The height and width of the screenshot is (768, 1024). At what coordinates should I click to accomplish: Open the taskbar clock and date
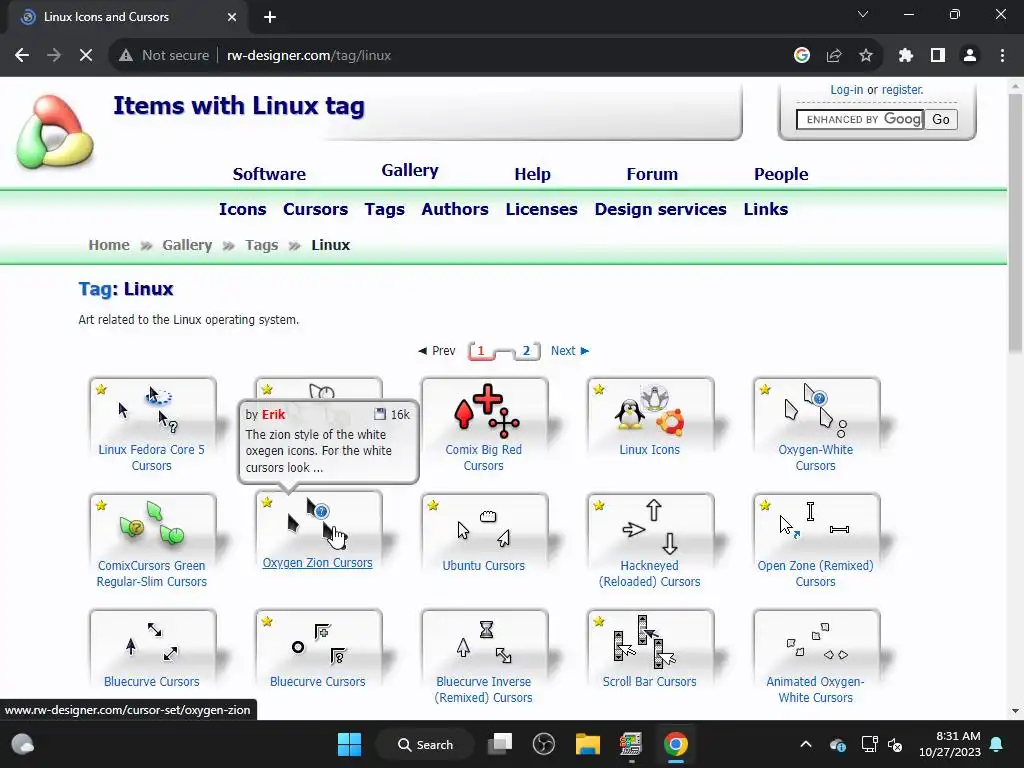click(950, 744)
